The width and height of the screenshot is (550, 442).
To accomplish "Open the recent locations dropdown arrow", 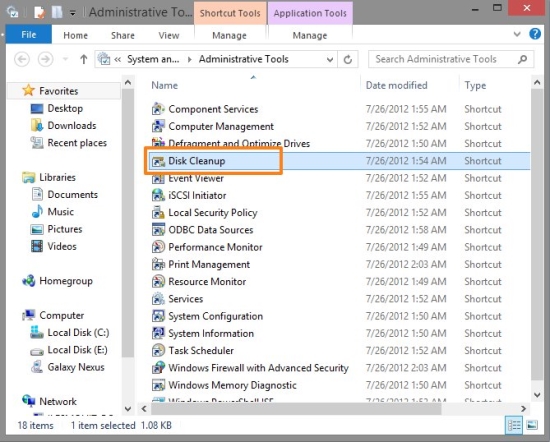I will point(65,59).
